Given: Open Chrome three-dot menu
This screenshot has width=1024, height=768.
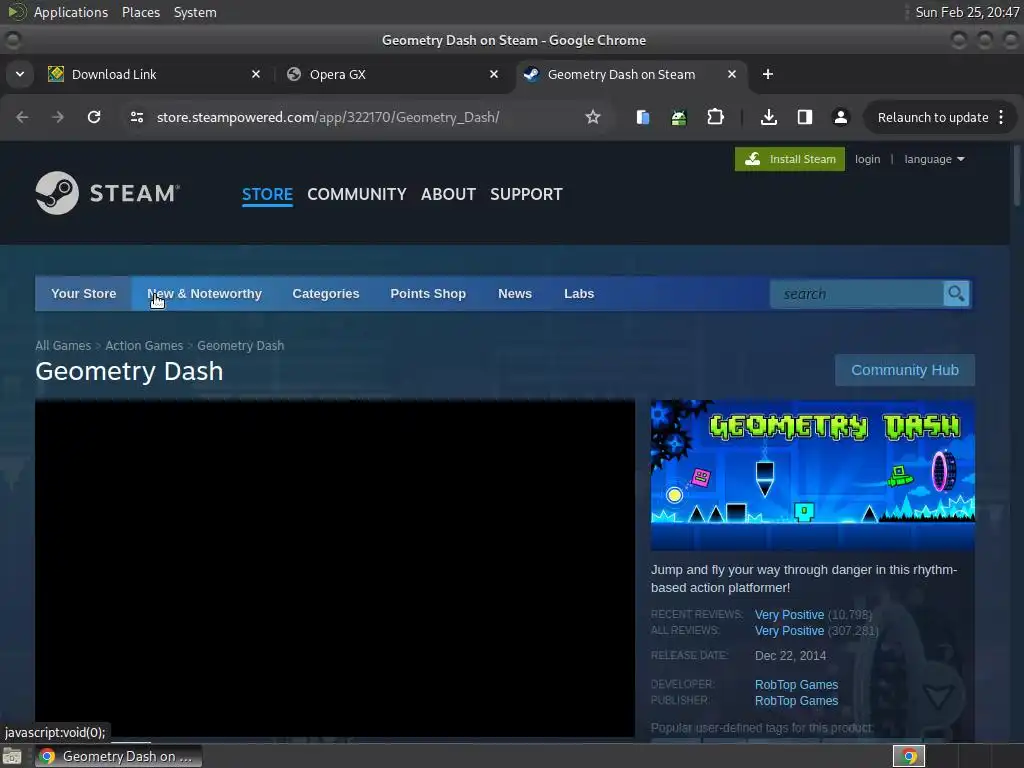Looking at the screenshot, I should tap(1001, 117).
